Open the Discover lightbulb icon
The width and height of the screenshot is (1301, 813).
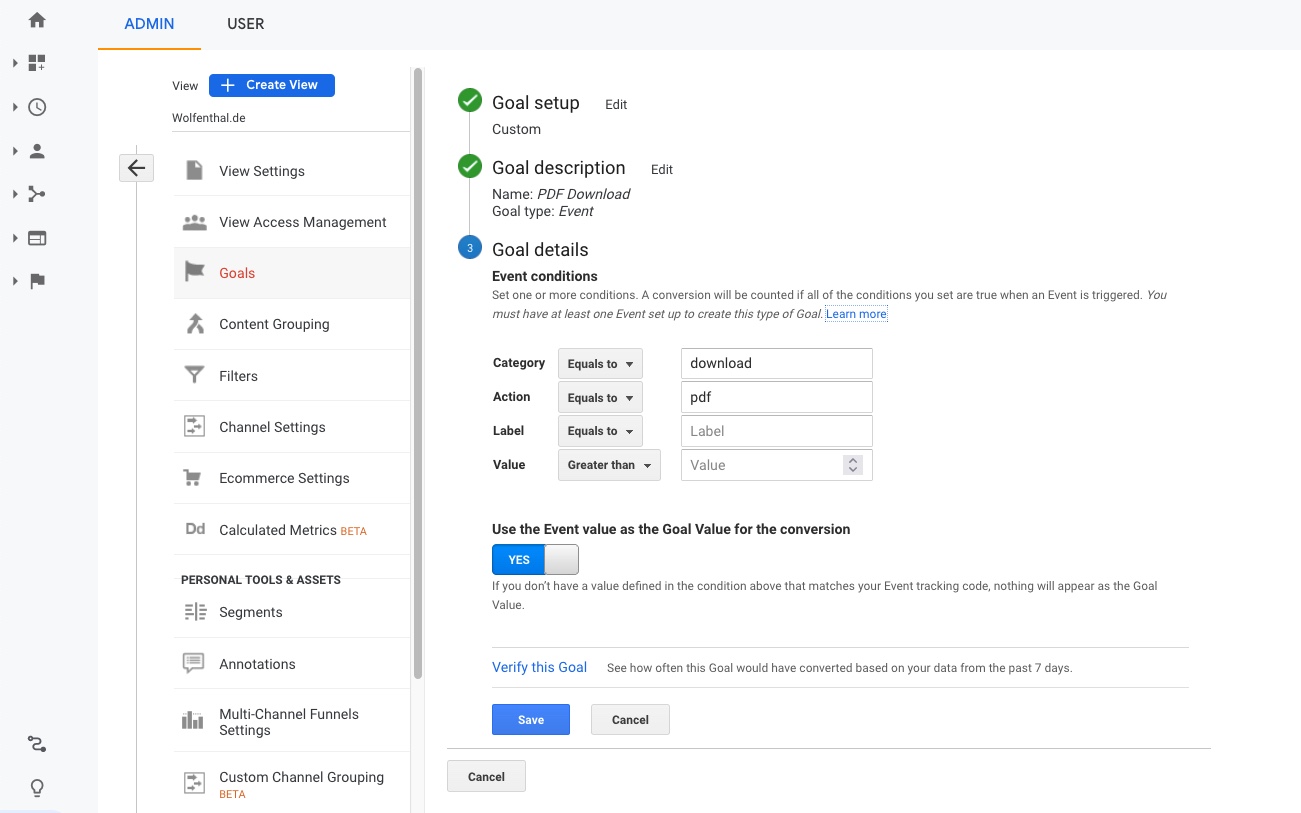[37, 788]
